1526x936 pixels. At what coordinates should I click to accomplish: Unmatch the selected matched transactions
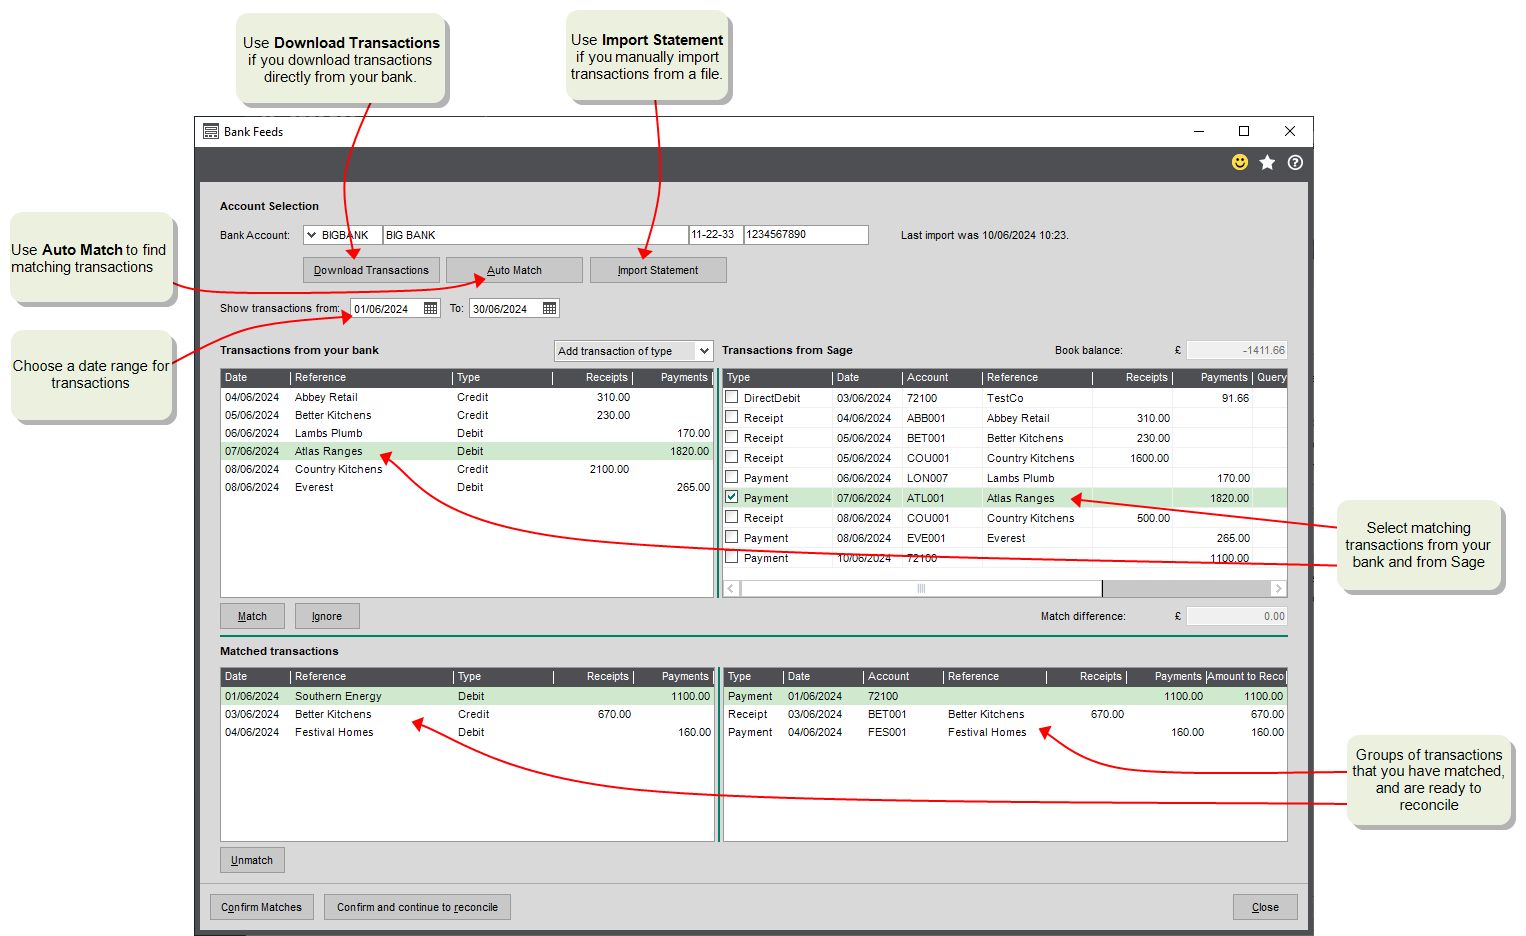(252, 859)
